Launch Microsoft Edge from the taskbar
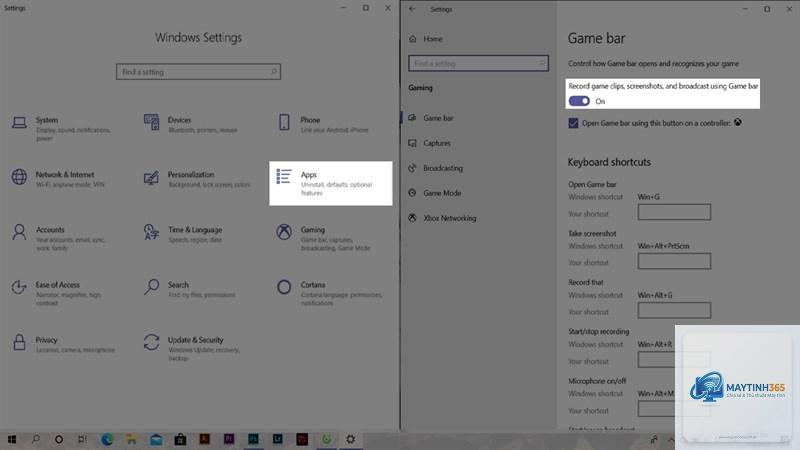 [x=107, y=439]
